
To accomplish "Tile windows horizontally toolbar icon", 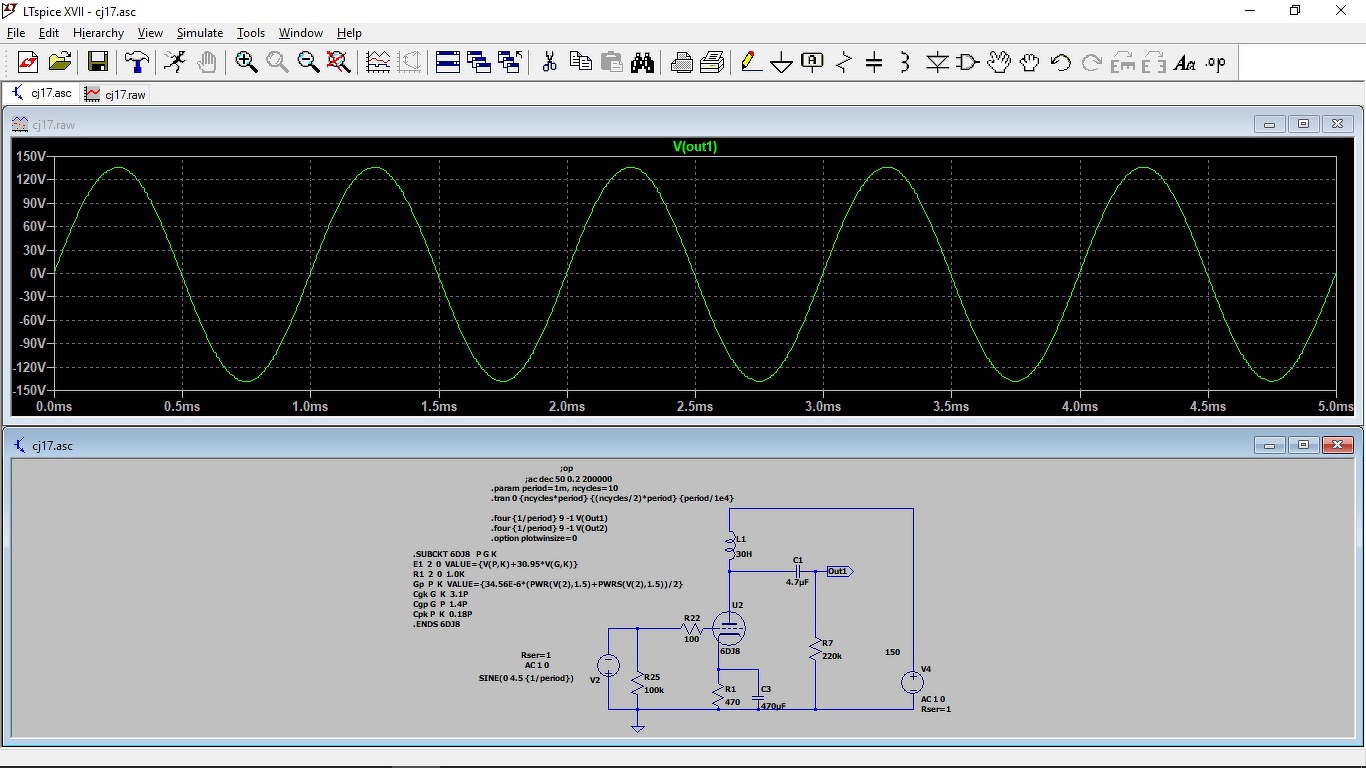I will 448,62.
